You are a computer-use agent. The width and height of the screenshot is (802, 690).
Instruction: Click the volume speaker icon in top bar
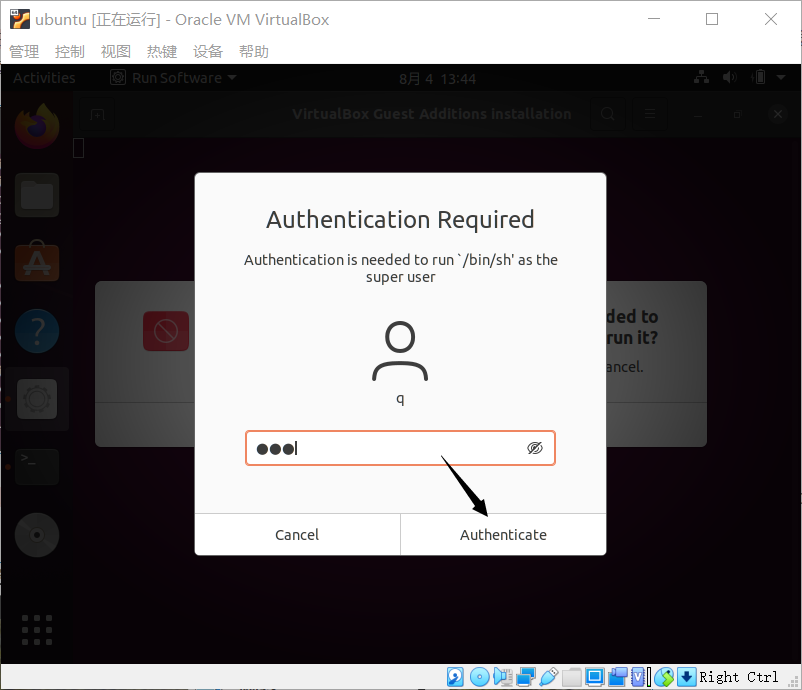click(730, 77)
